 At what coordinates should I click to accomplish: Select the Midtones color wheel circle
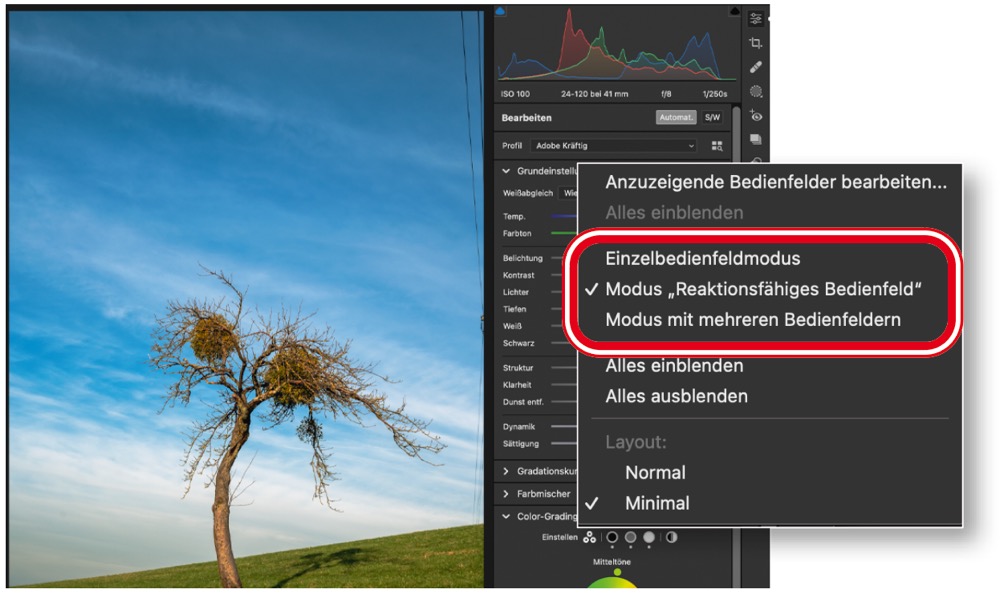[x=630, y=537]
